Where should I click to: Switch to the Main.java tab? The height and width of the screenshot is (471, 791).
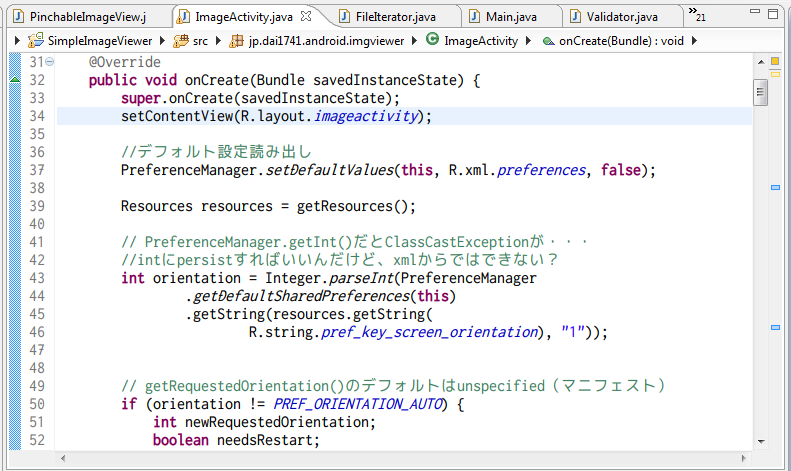pos(511,17)
